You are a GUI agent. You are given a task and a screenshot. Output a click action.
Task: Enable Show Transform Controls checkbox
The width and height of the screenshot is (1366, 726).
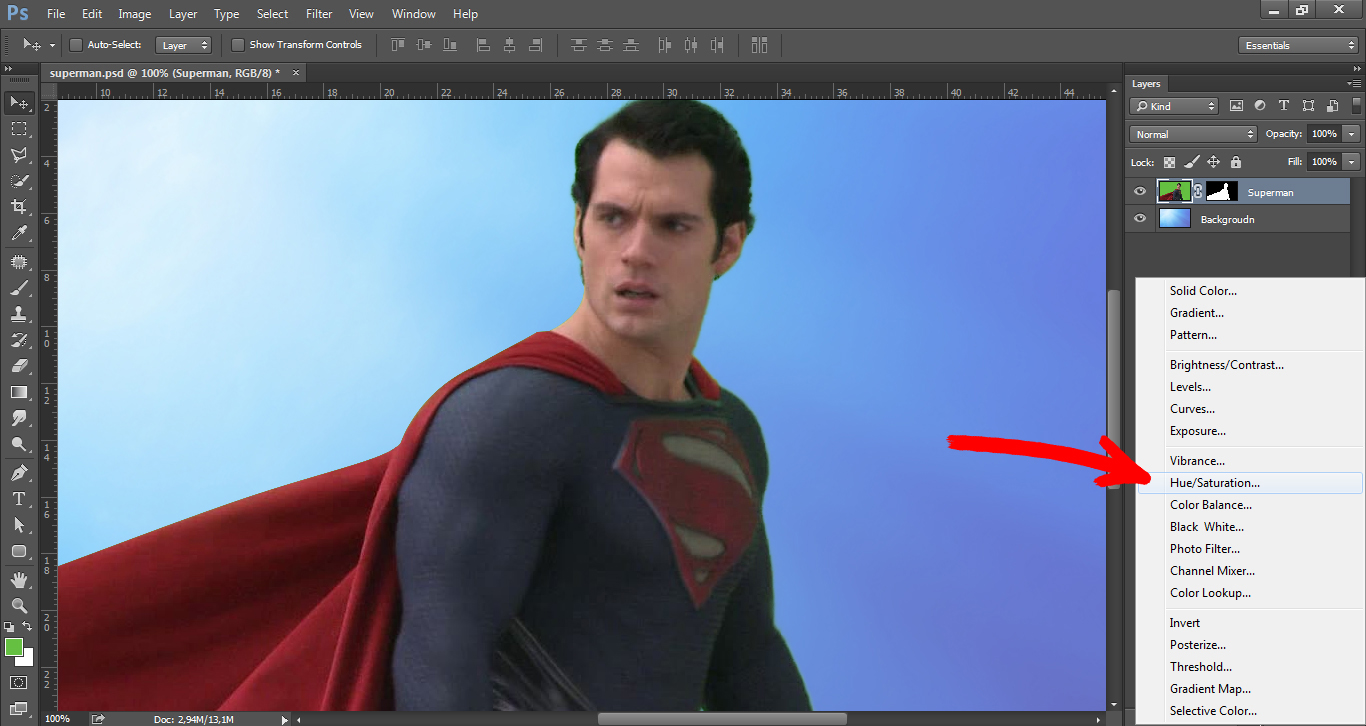click(238, 45)
